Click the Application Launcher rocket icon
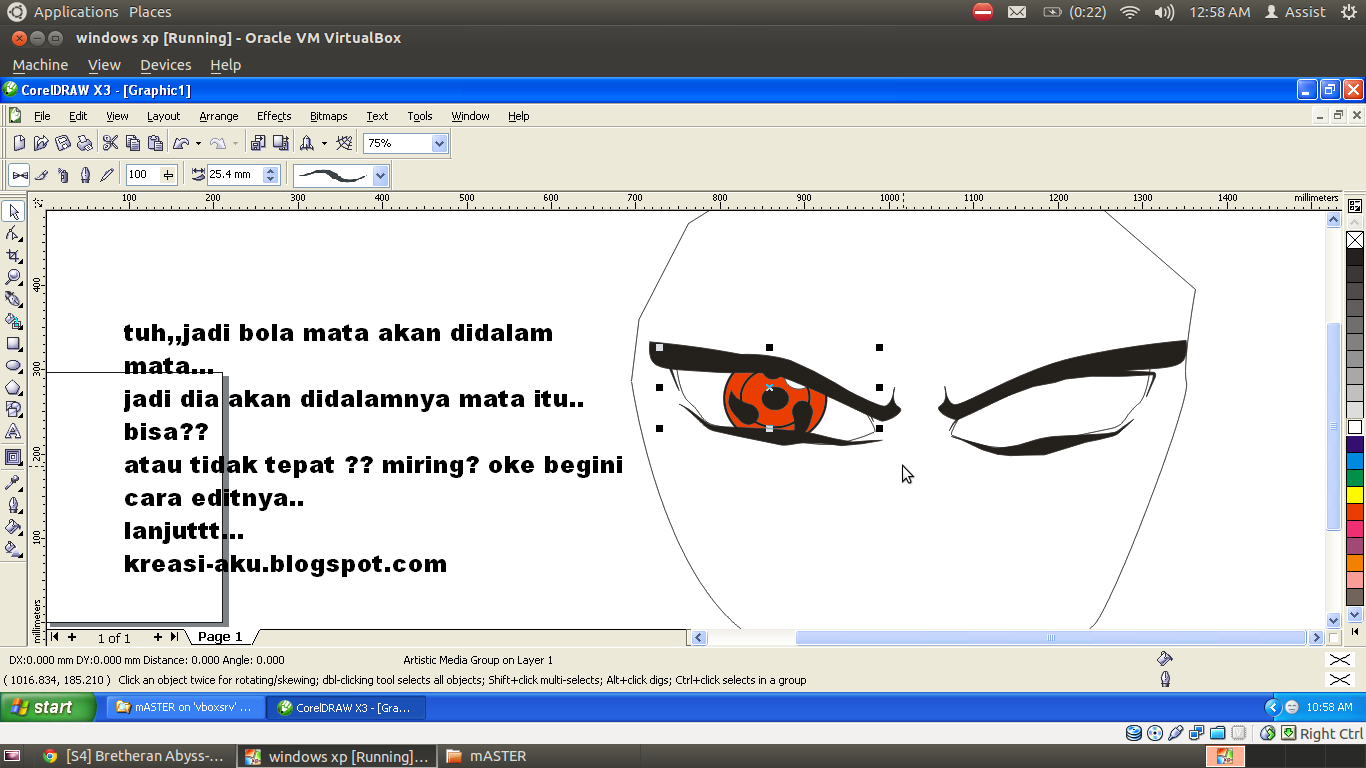The height and width of the screenshot is (768, 1366). pos(308,143)
